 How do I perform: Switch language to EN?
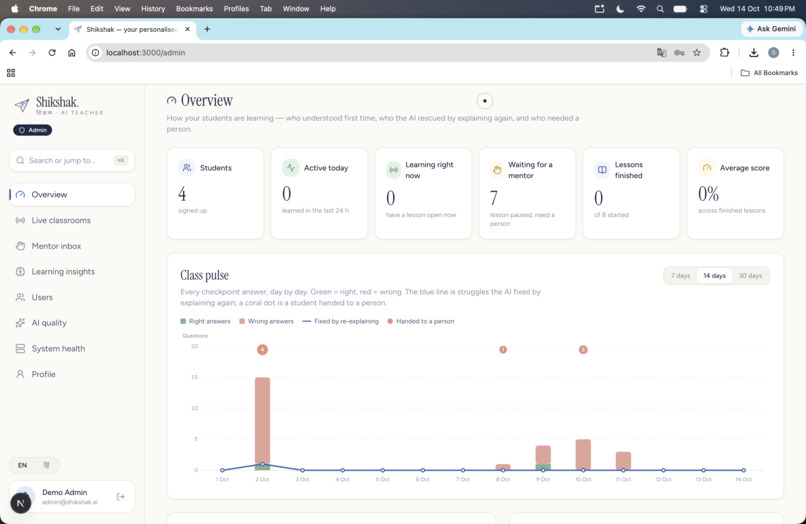(23, 465)
